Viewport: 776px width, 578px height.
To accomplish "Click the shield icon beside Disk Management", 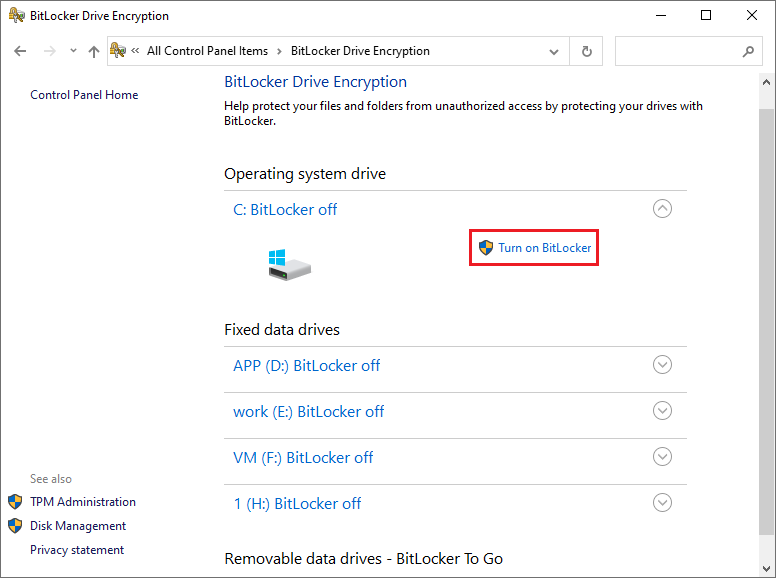I will pos(15,526).
